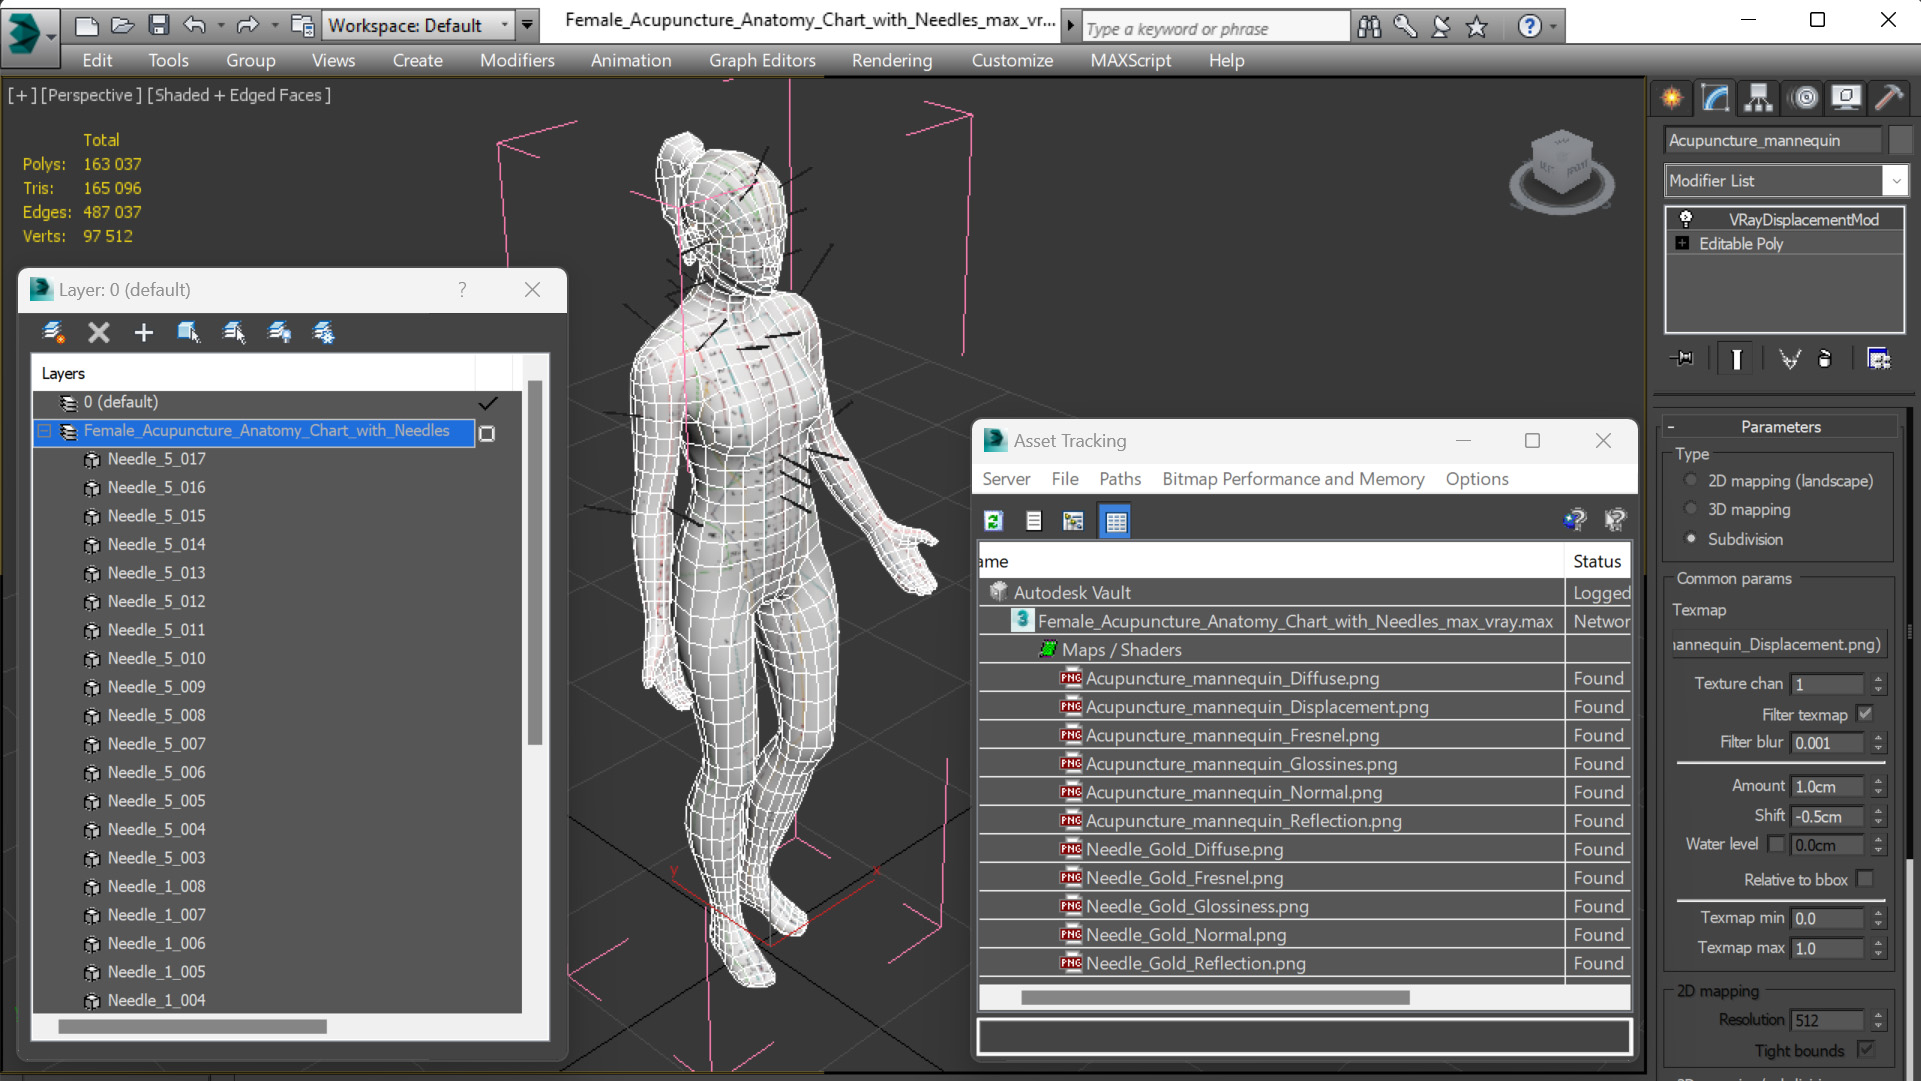Open Bitmap Performance and Memory menu
This screenshot has width=1921, height=1081.
[1292, 479]
